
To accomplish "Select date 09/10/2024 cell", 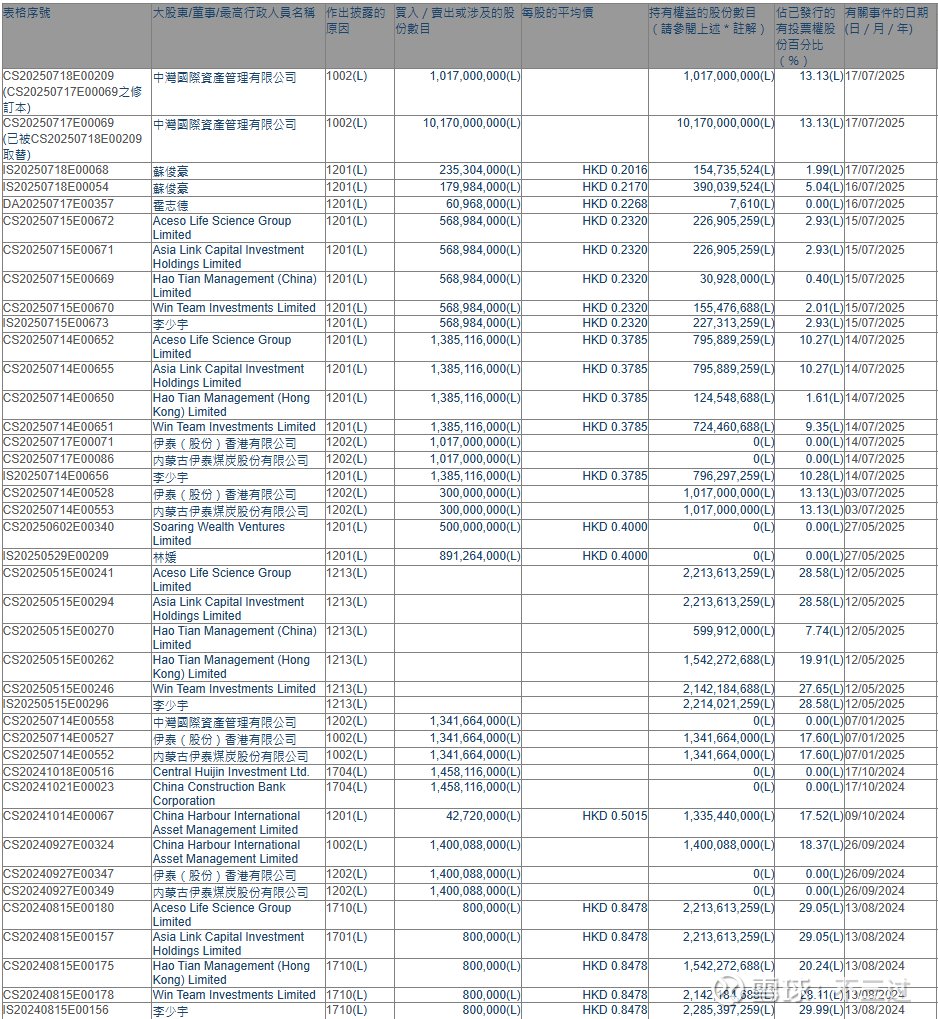I will pyautogui.click(x=875, y=816).
